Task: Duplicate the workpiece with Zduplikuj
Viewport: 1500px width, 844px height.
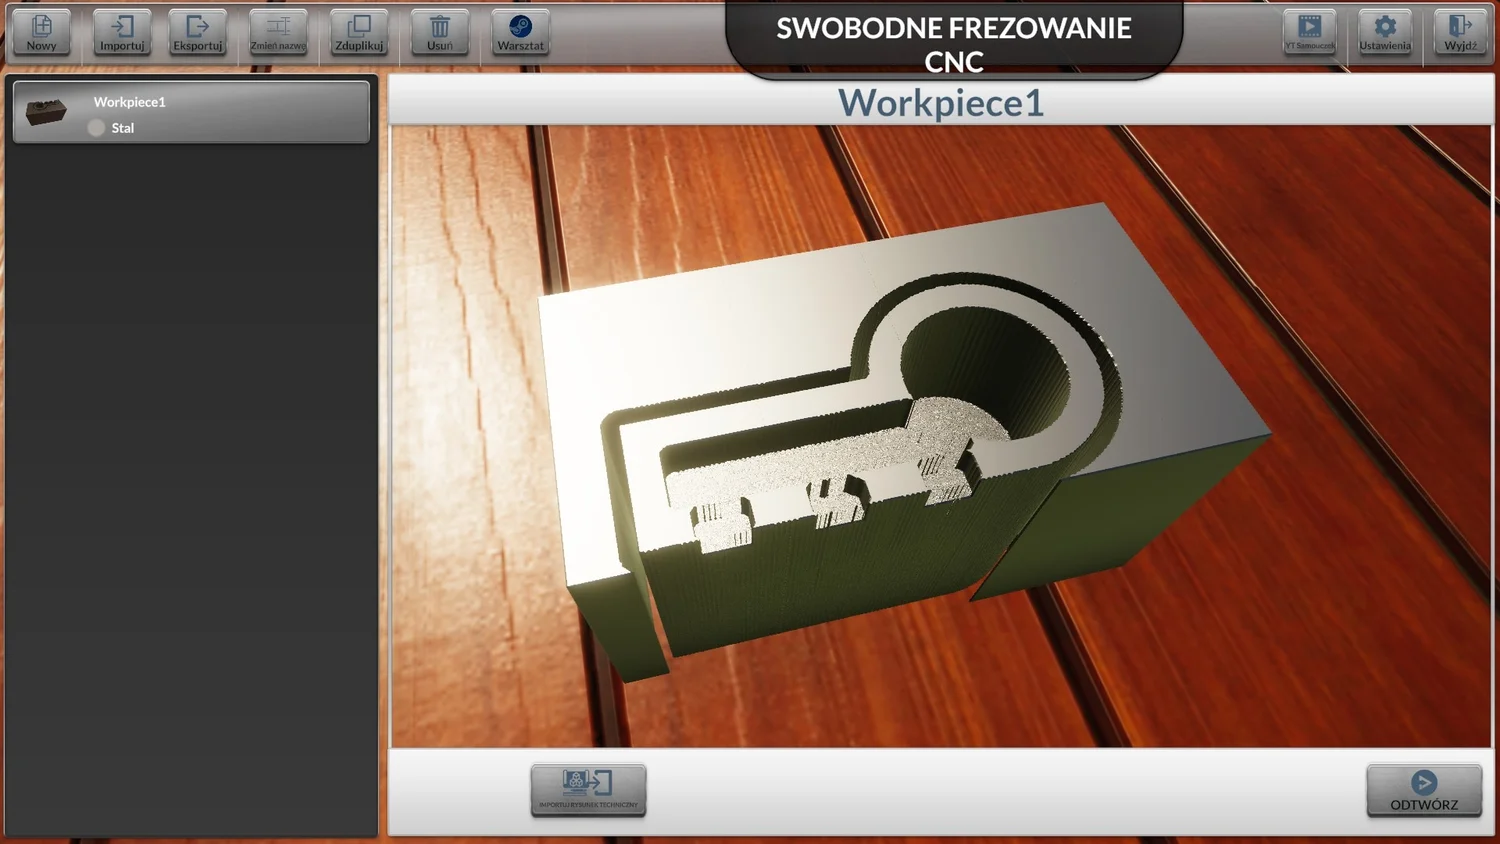Action: pyautogui.click(x=359, y=32)
